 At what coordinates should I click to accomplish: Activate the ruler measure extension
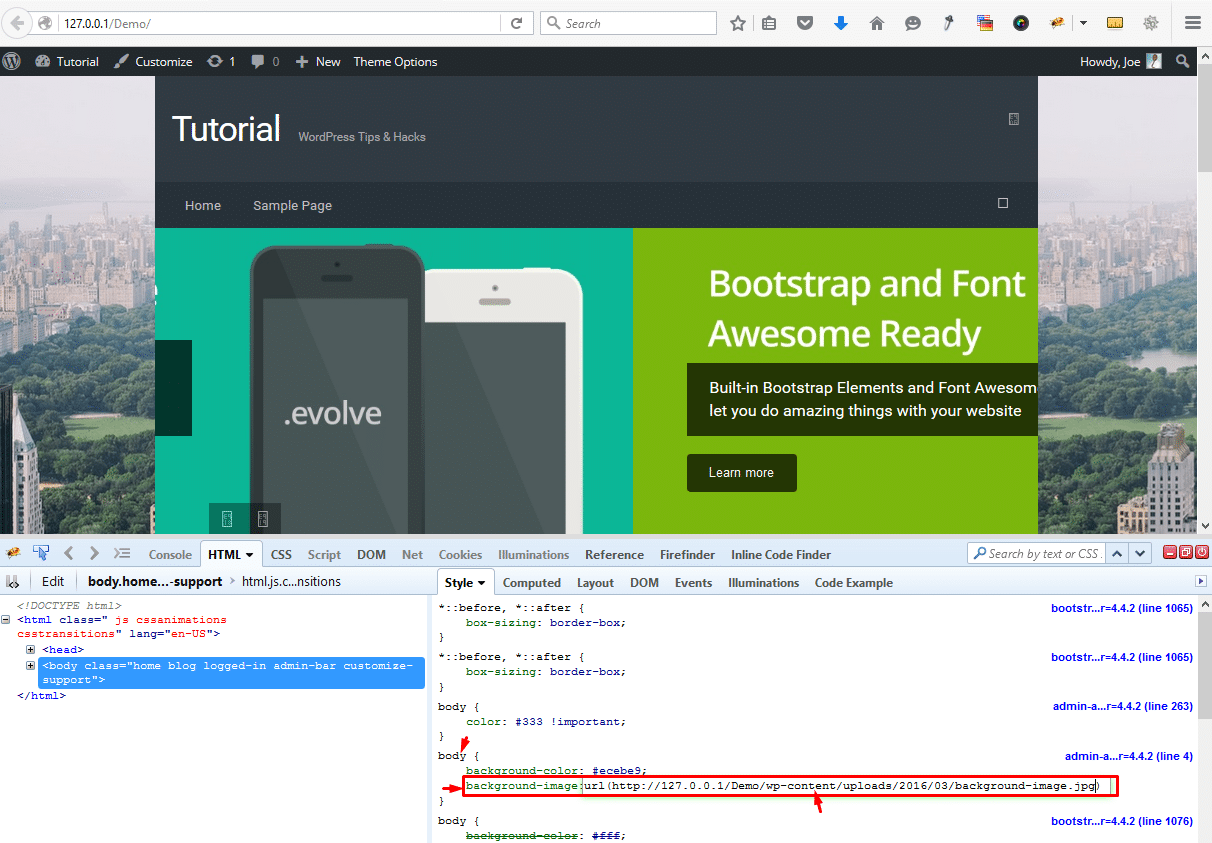point(1115,23)
